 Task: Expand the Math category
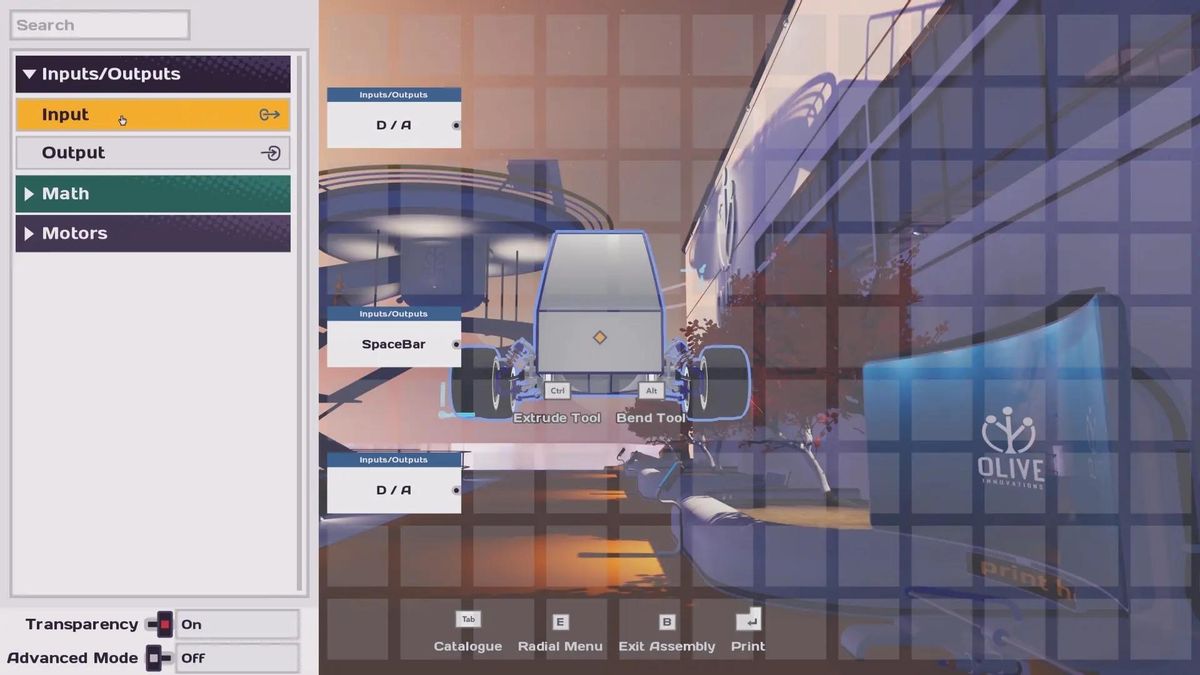coord(29,194)
